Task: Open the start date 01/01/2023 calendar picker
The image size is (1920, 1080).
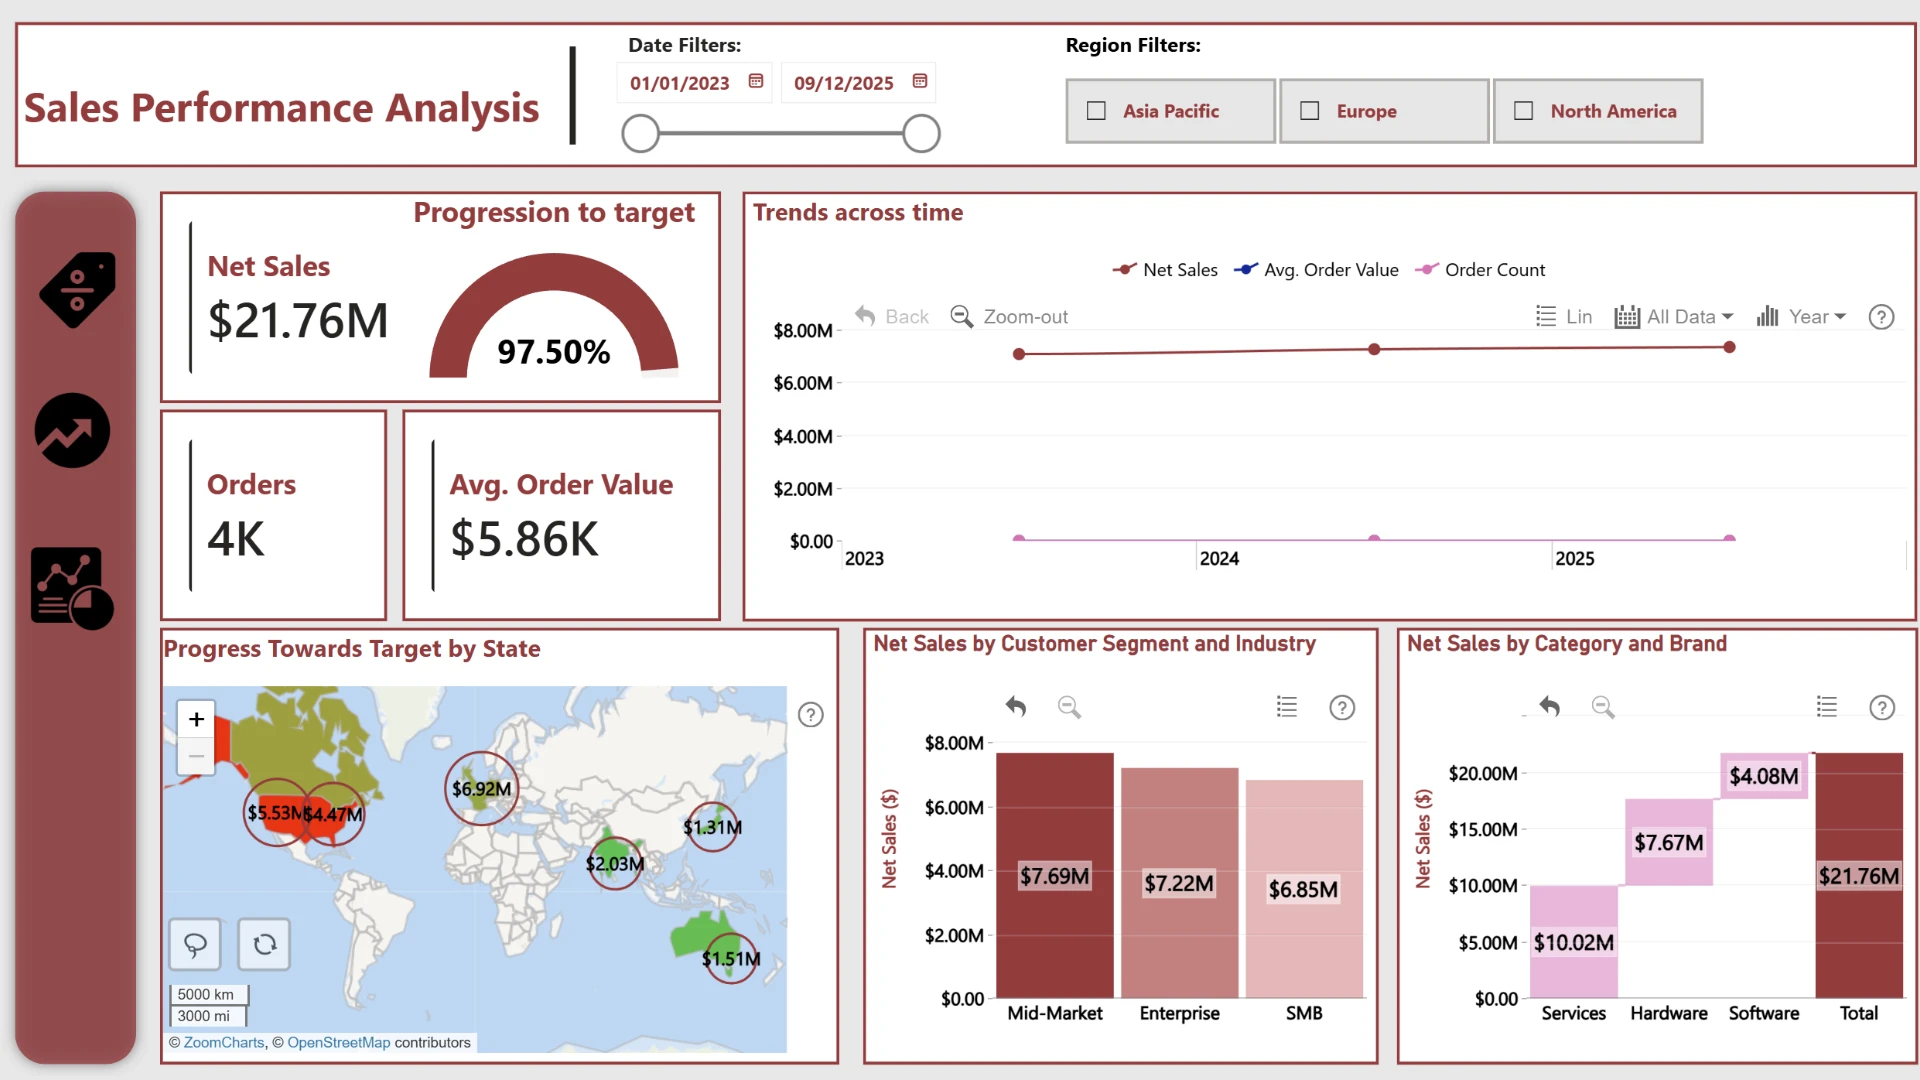Action: point(756,81)
